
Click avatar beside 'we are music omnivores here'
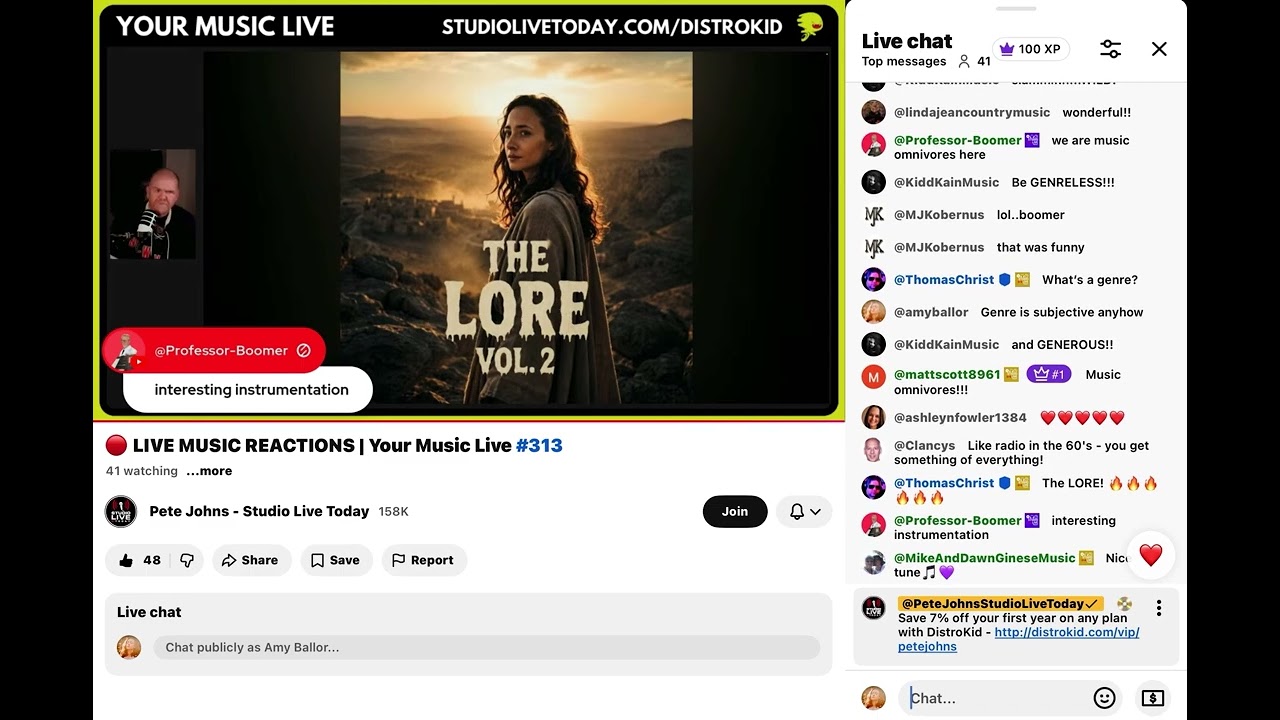tap(873, 144)
